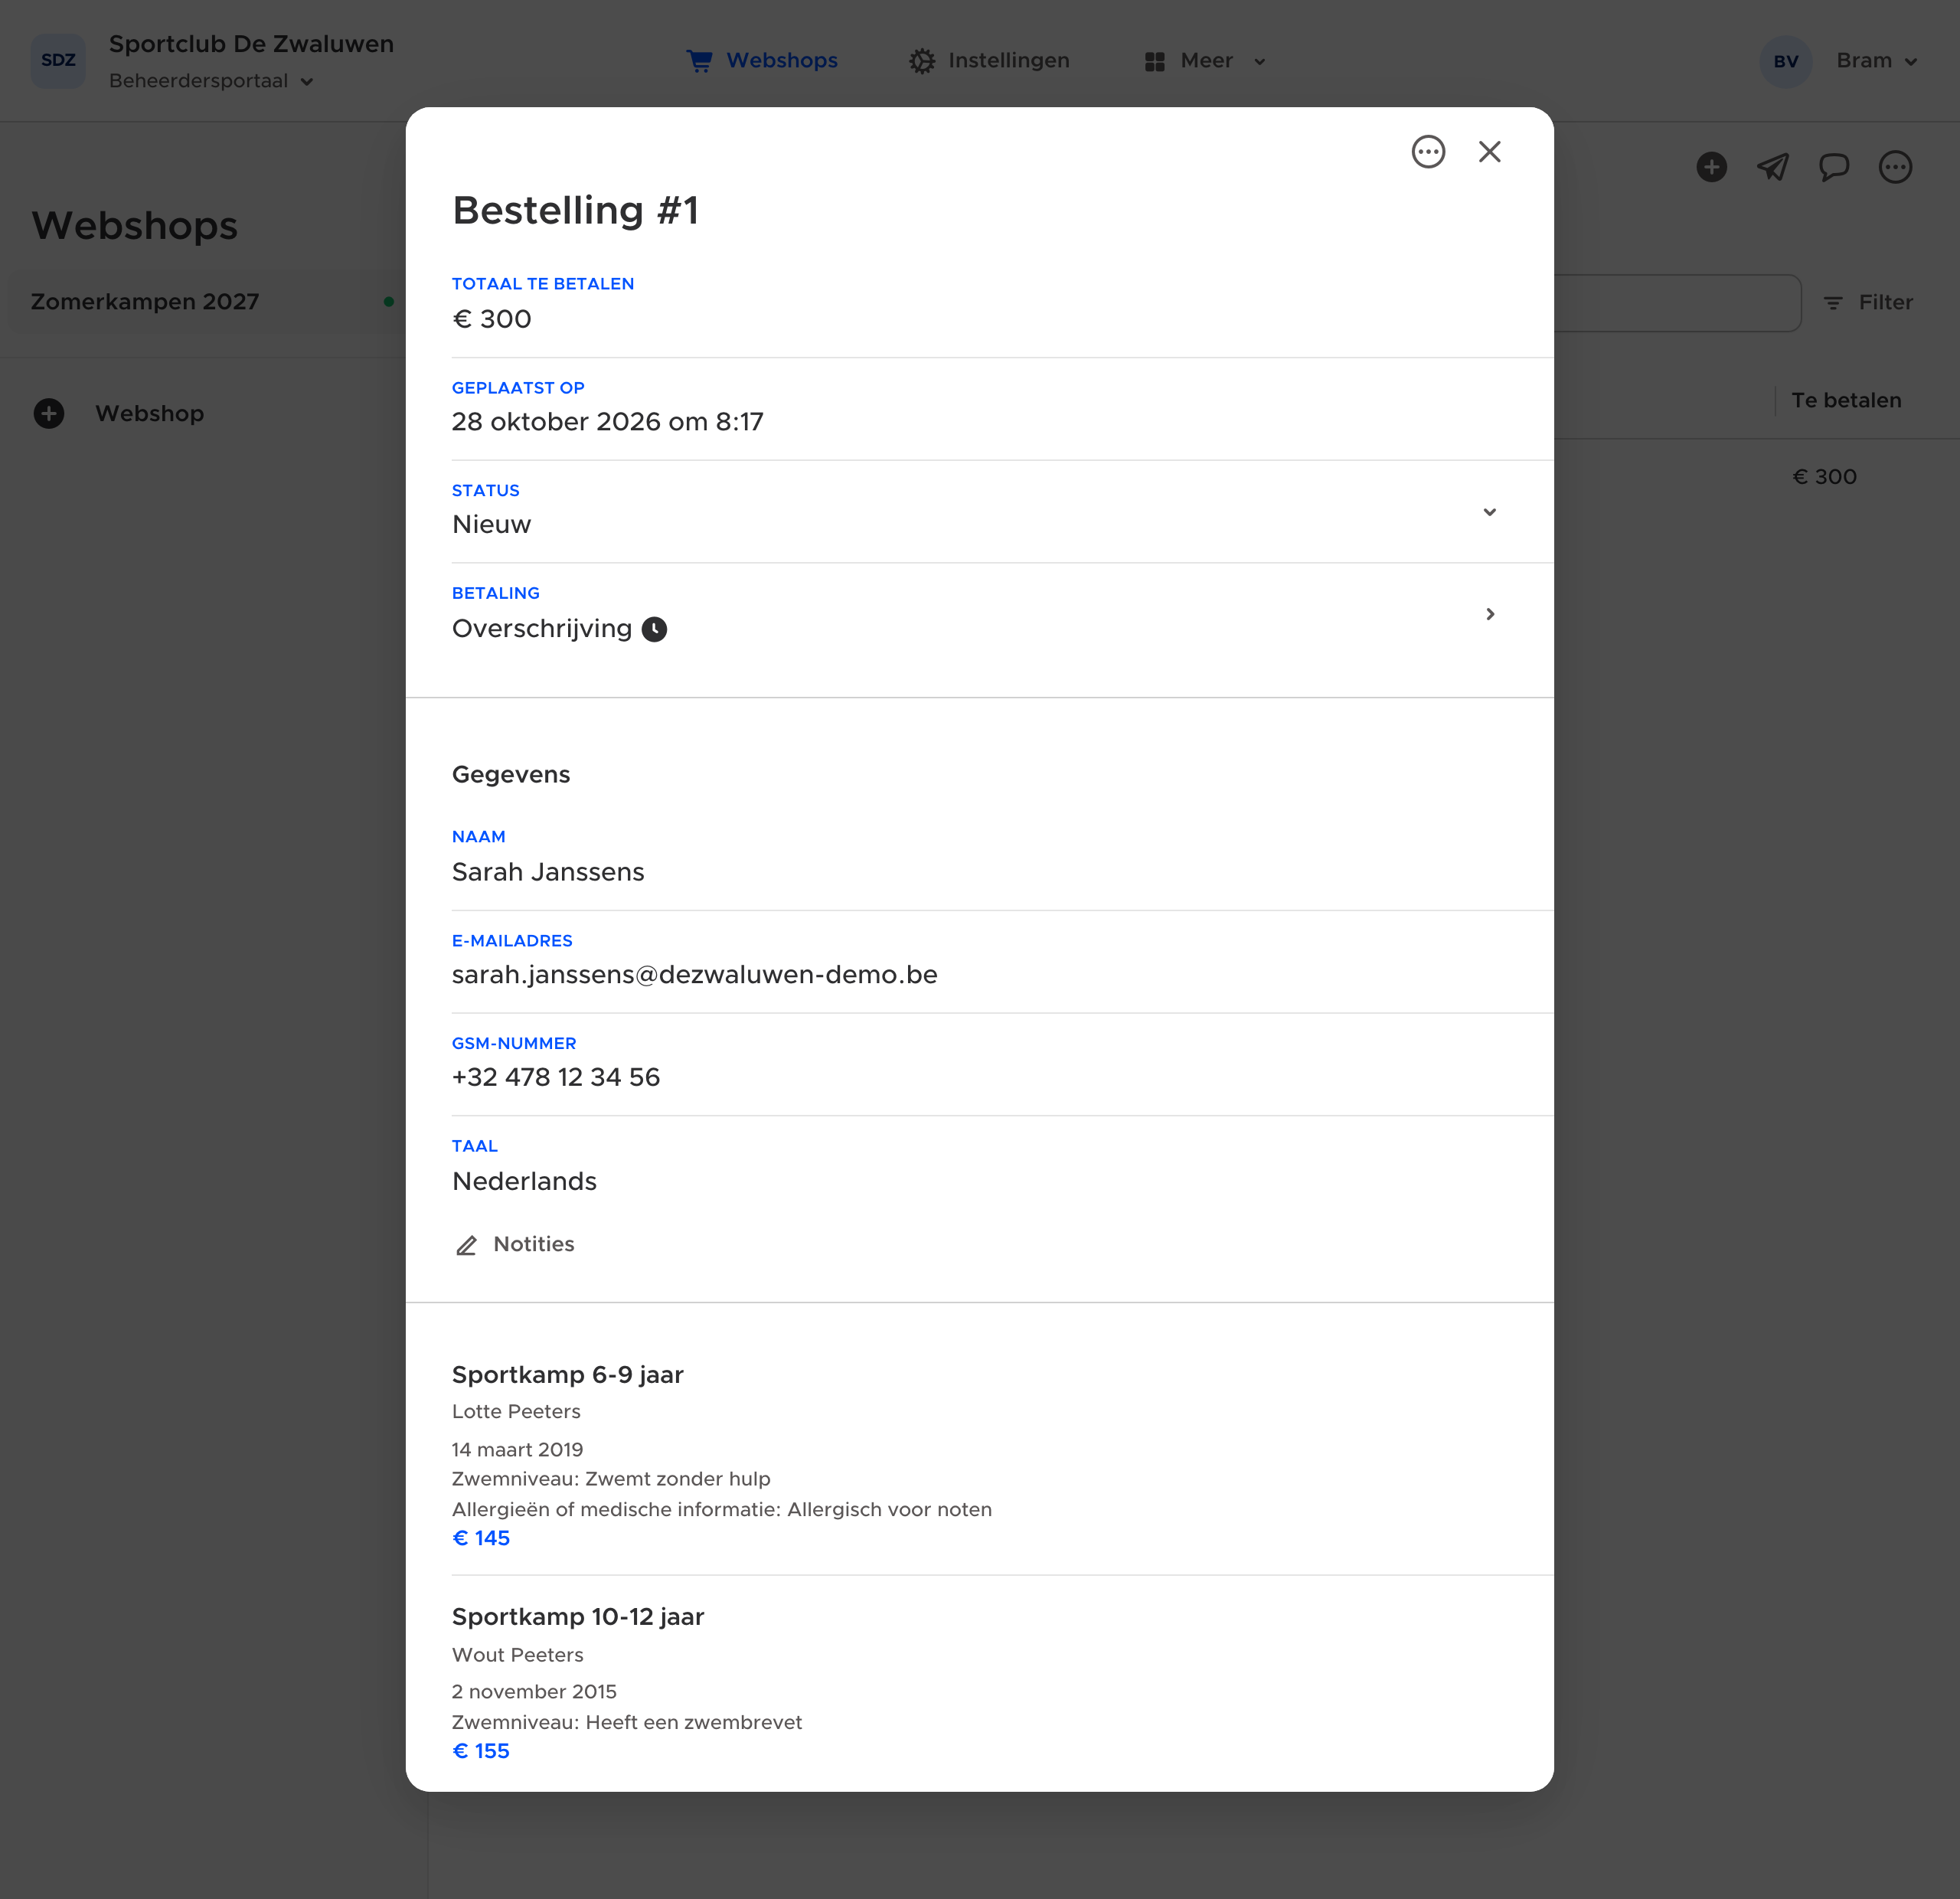This screenshot has width=1960, height=1899.
Task: Click the phone number +32 478 12 34 56
Action: click(x=556, y=1077)
